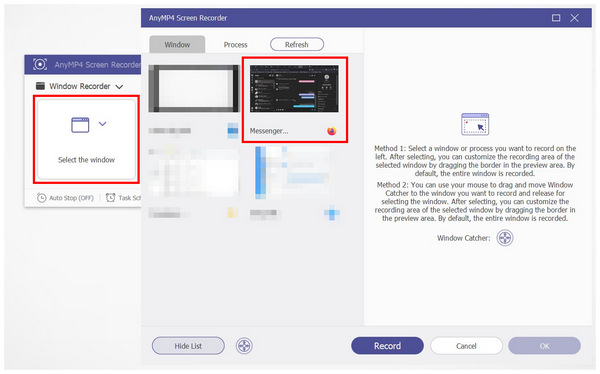
Task: Click the crosshair catcher icon beside Hide List
Action: 244,346
